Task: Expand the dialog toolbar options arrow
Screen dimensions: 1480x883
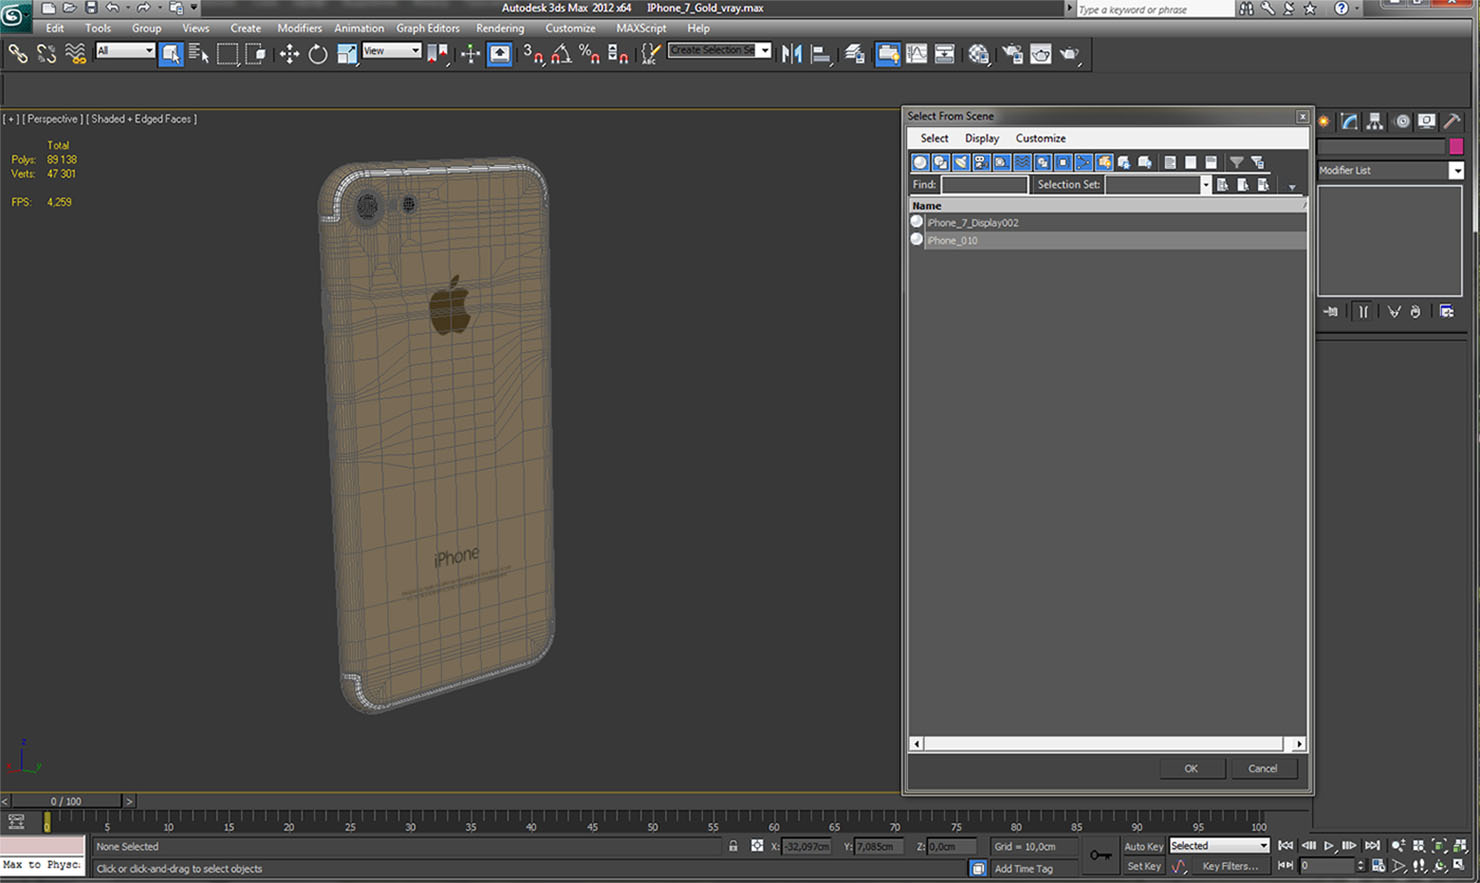Action: [x=1292, y=187]
